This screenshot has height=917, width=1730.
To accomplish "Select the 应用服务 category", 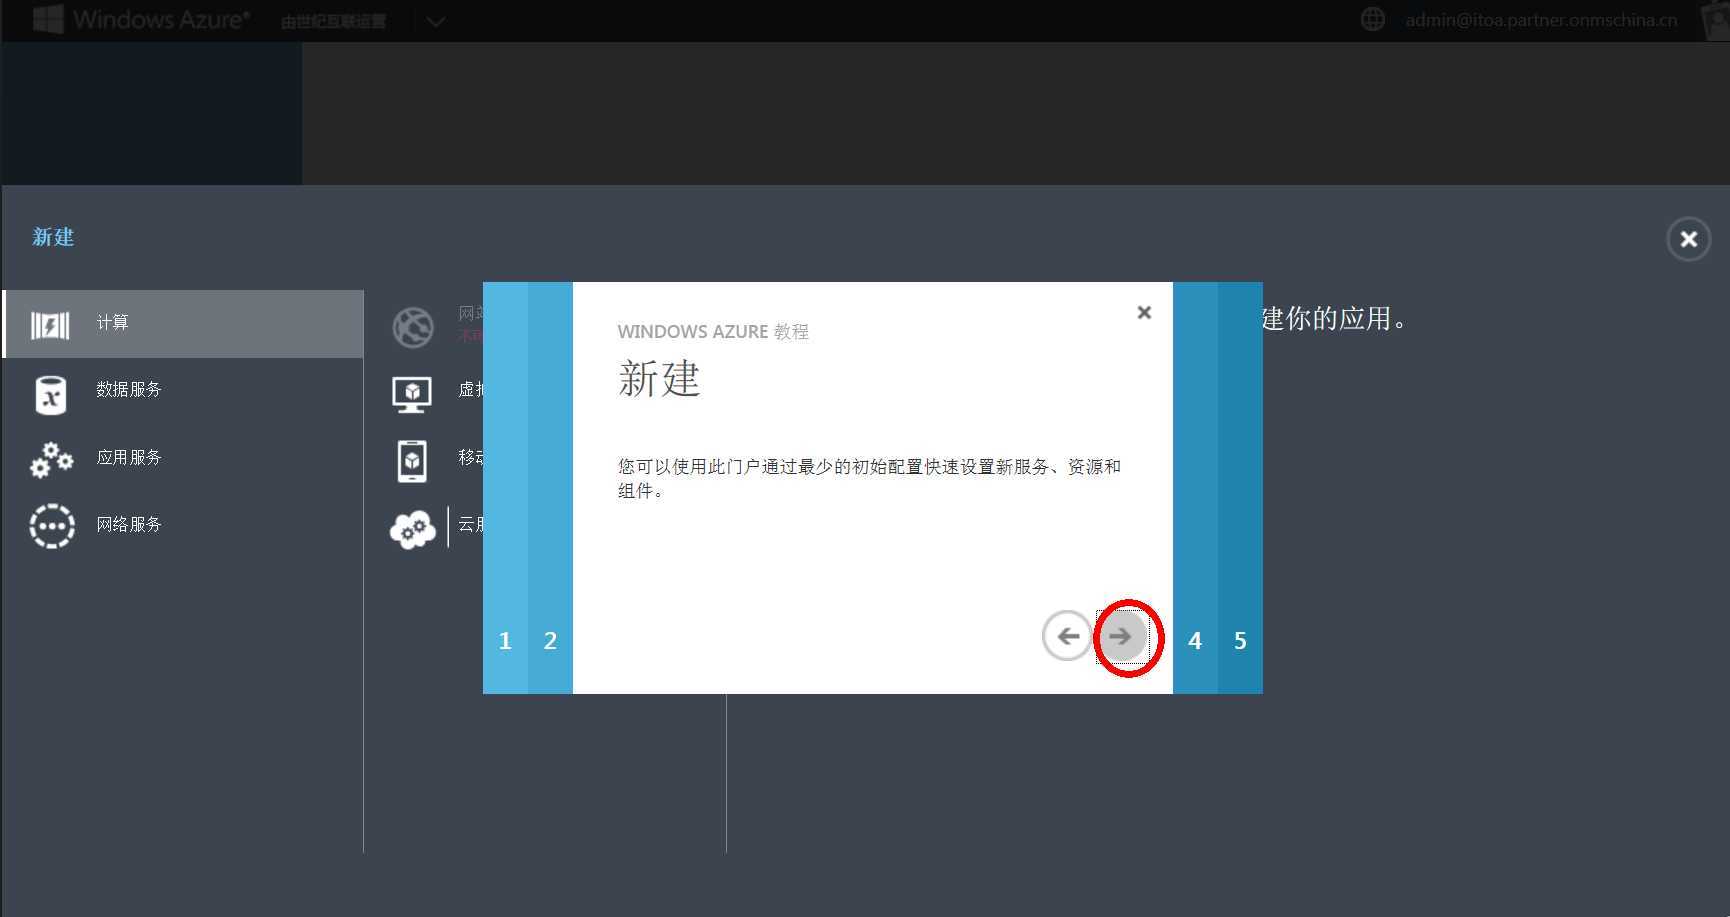I will click(x=183, y=458).
